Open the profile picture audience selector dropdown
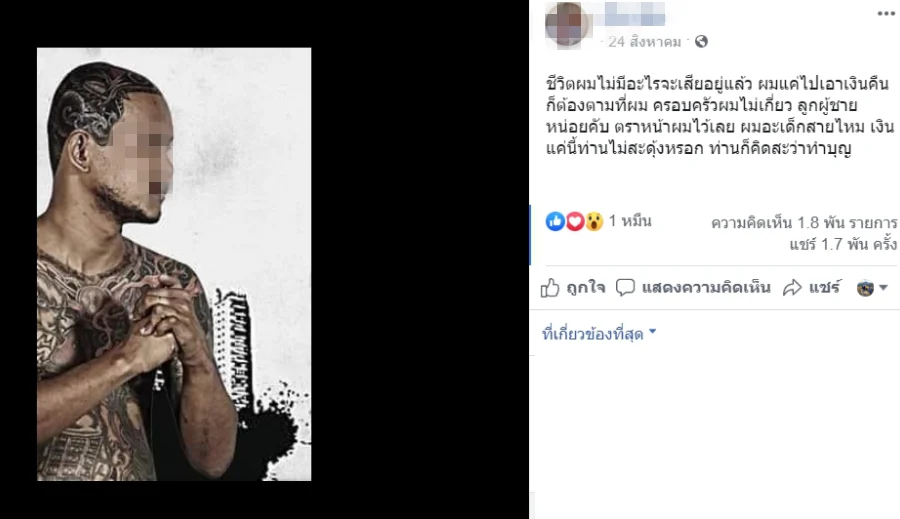 coord(872,288)
